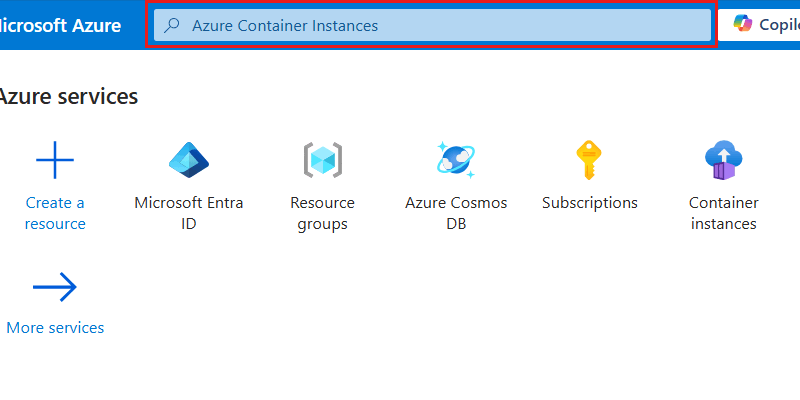Click the Azure services section heading
800x400 pixels.
67,96
